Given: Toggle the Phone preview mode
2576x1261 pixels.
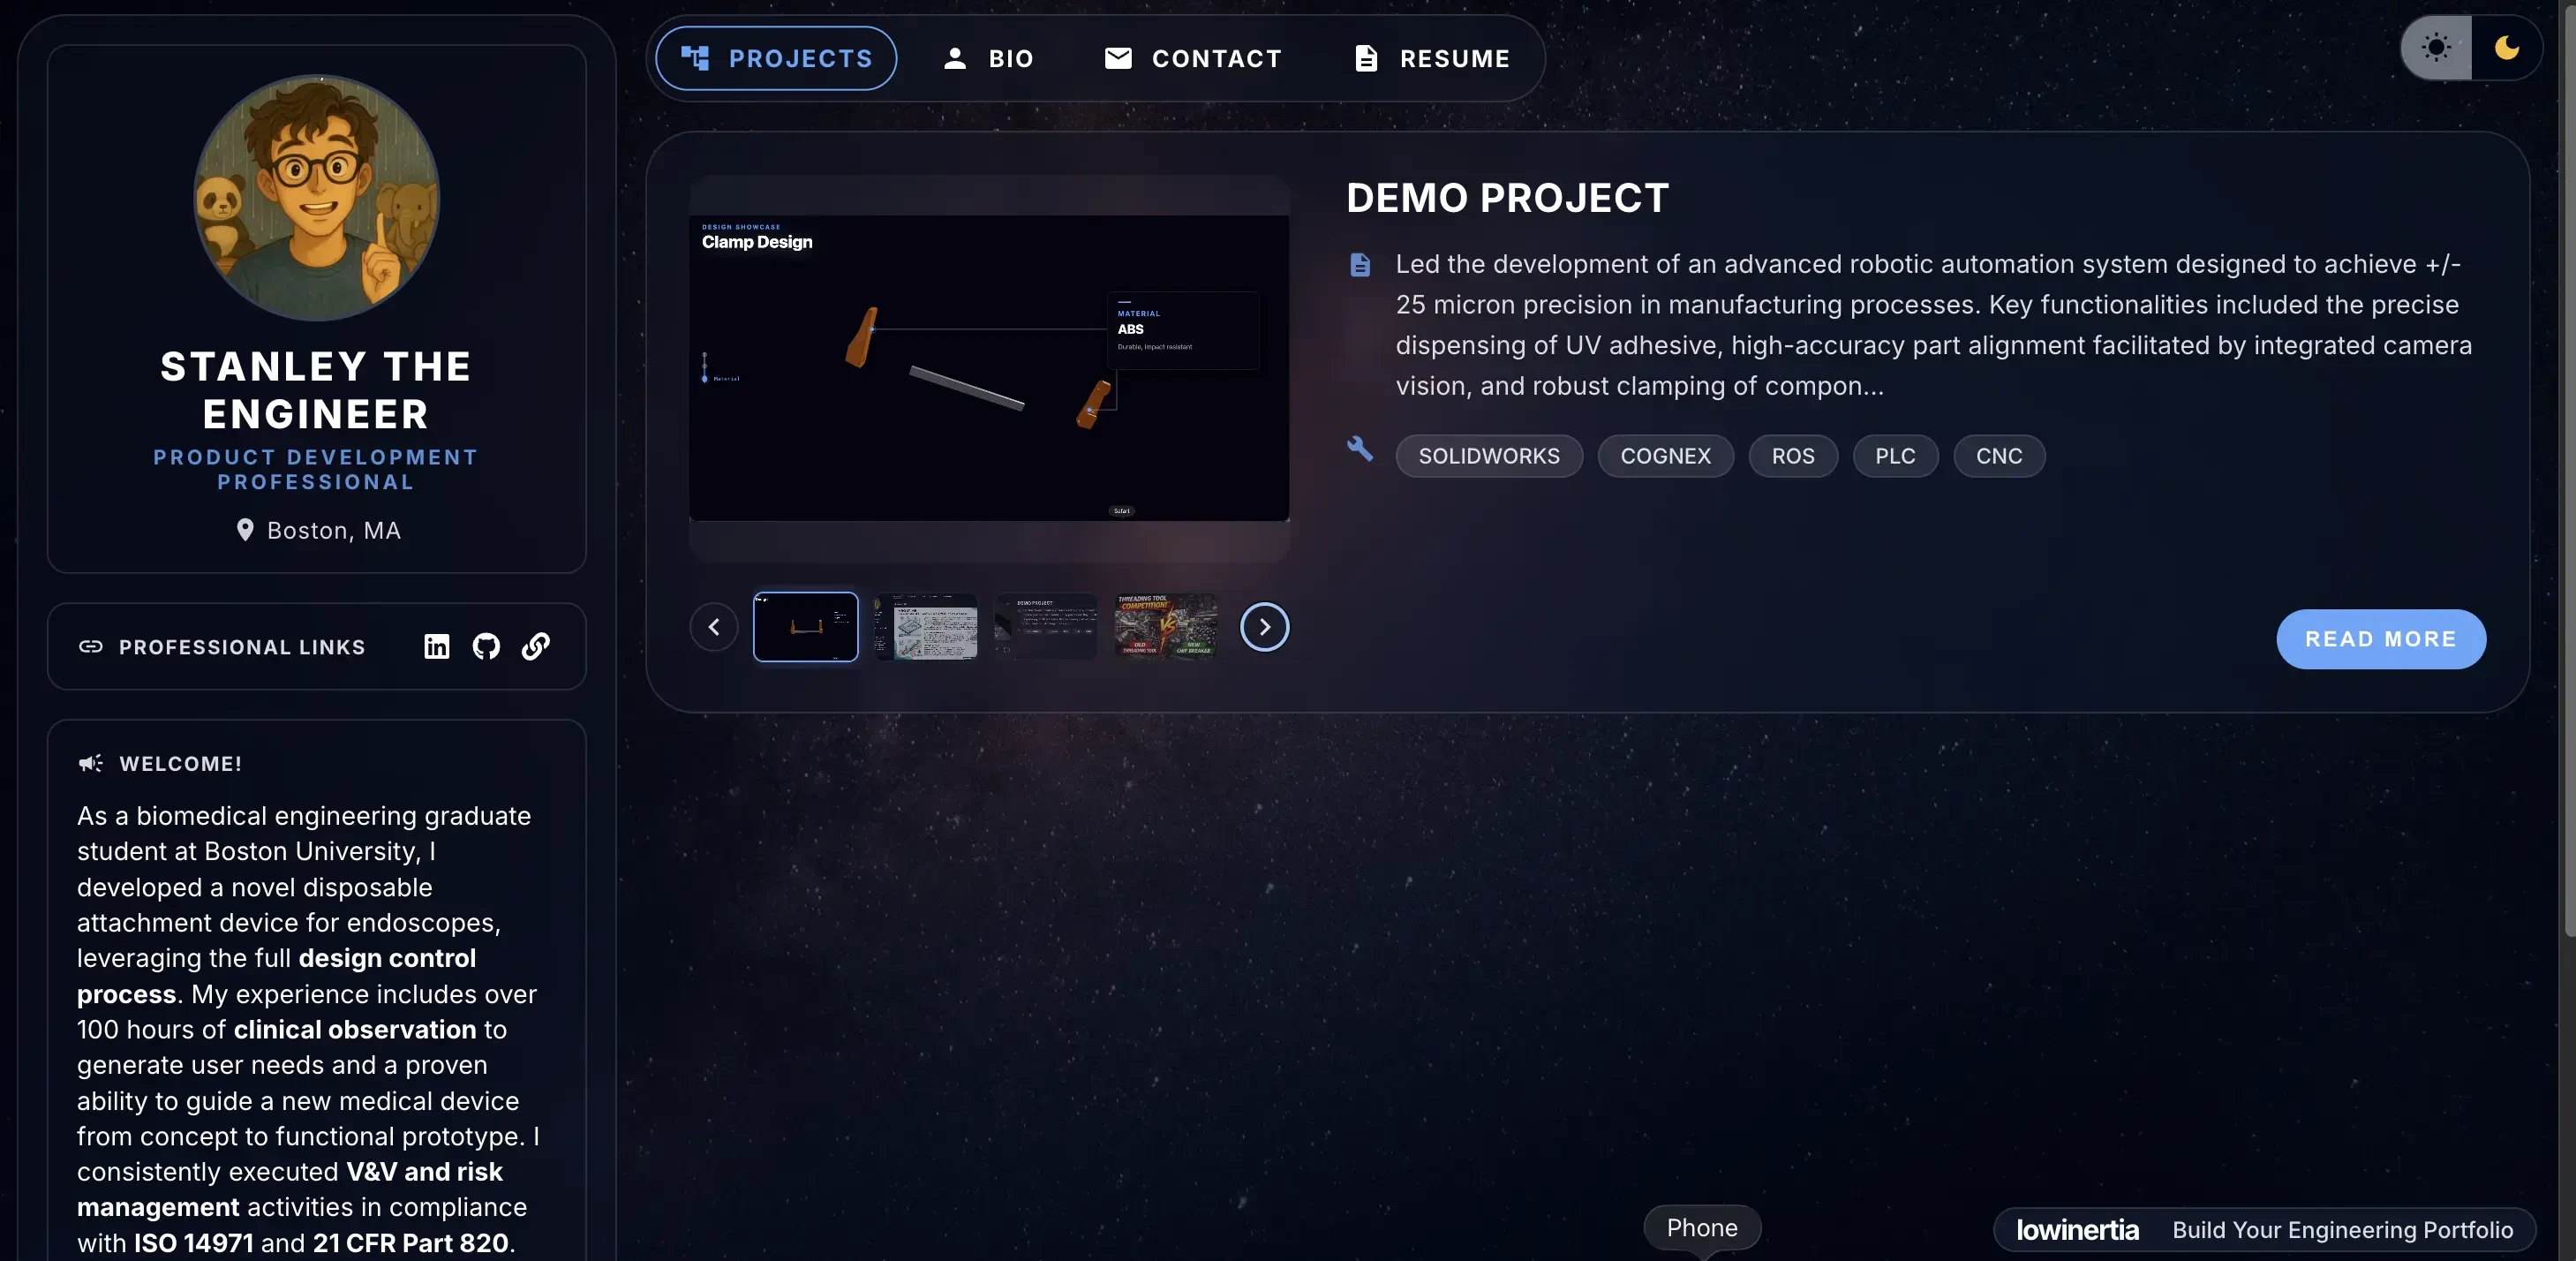Looking at the screenshot, I should (x=1701, y=1227).
